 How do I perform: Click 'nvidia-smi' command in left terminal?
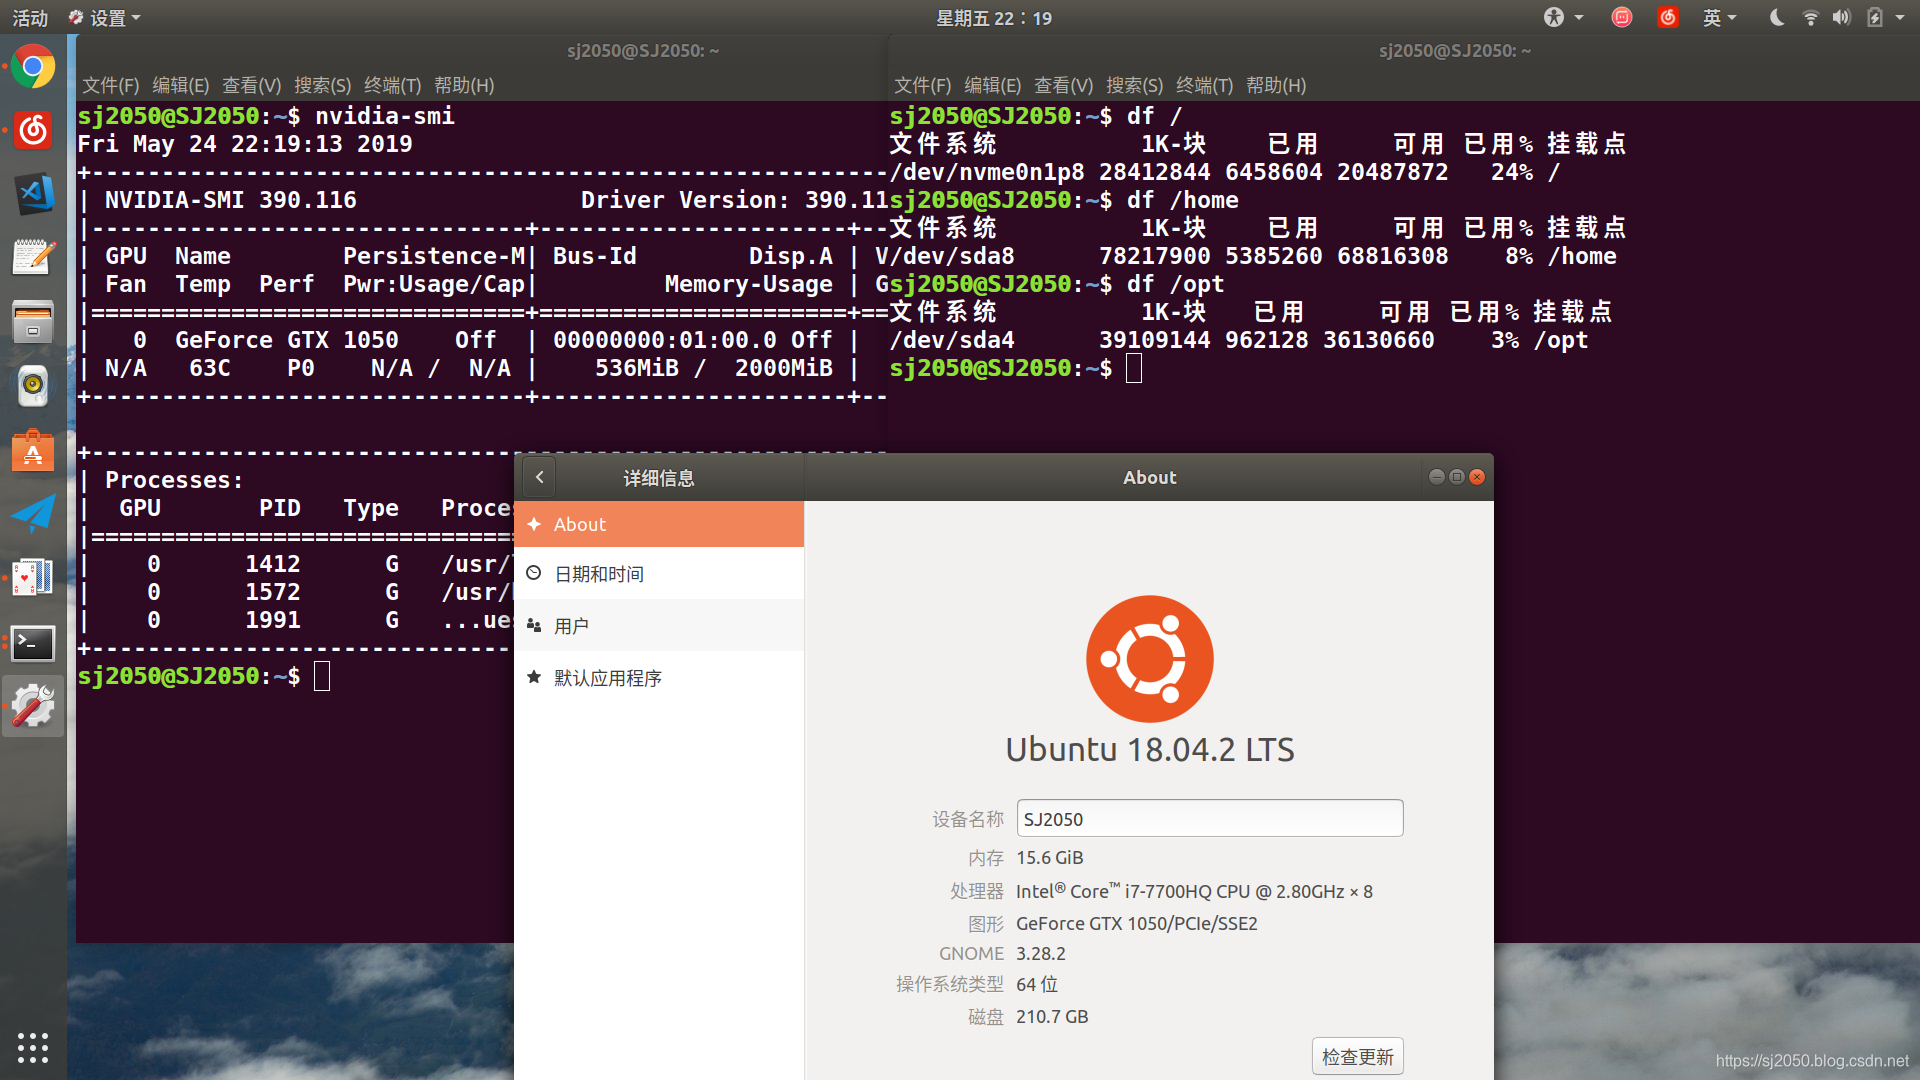point(385,116)
